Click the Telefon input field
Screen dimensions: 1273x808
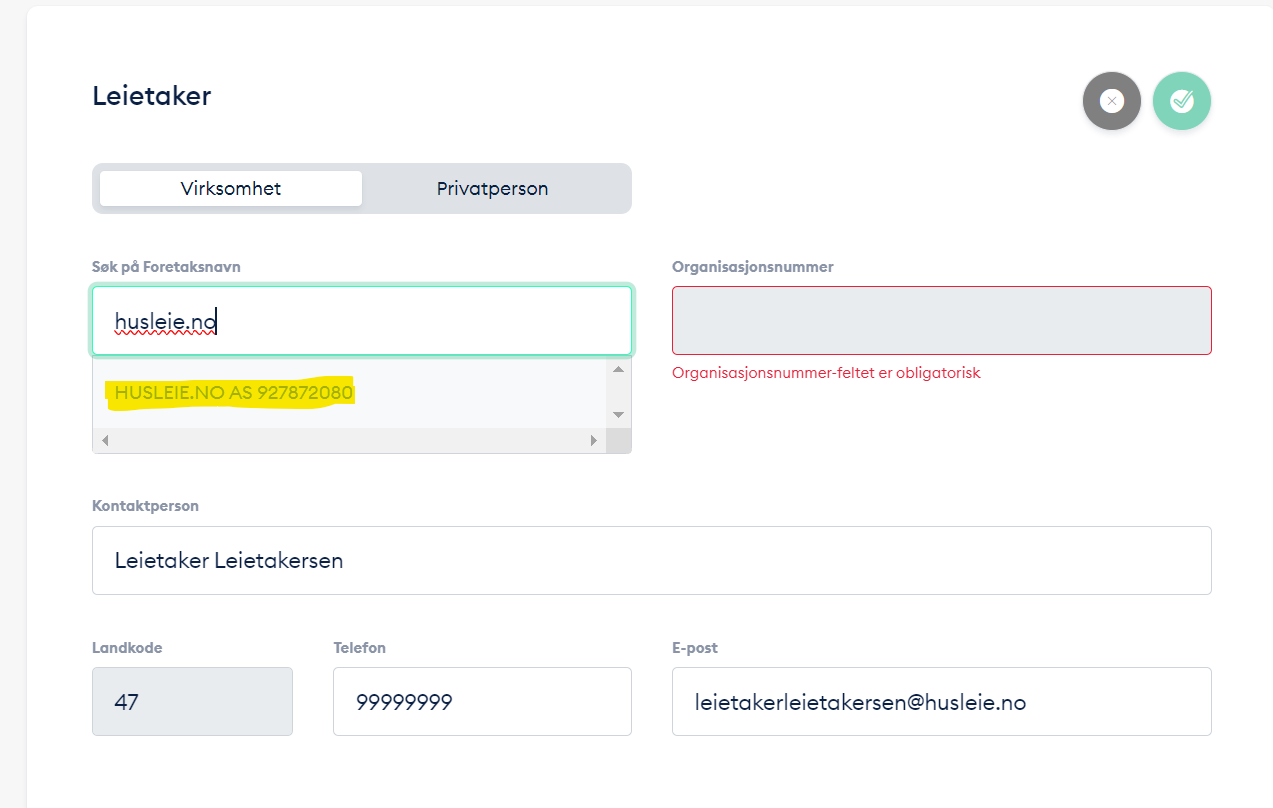(x=482, y=701)
